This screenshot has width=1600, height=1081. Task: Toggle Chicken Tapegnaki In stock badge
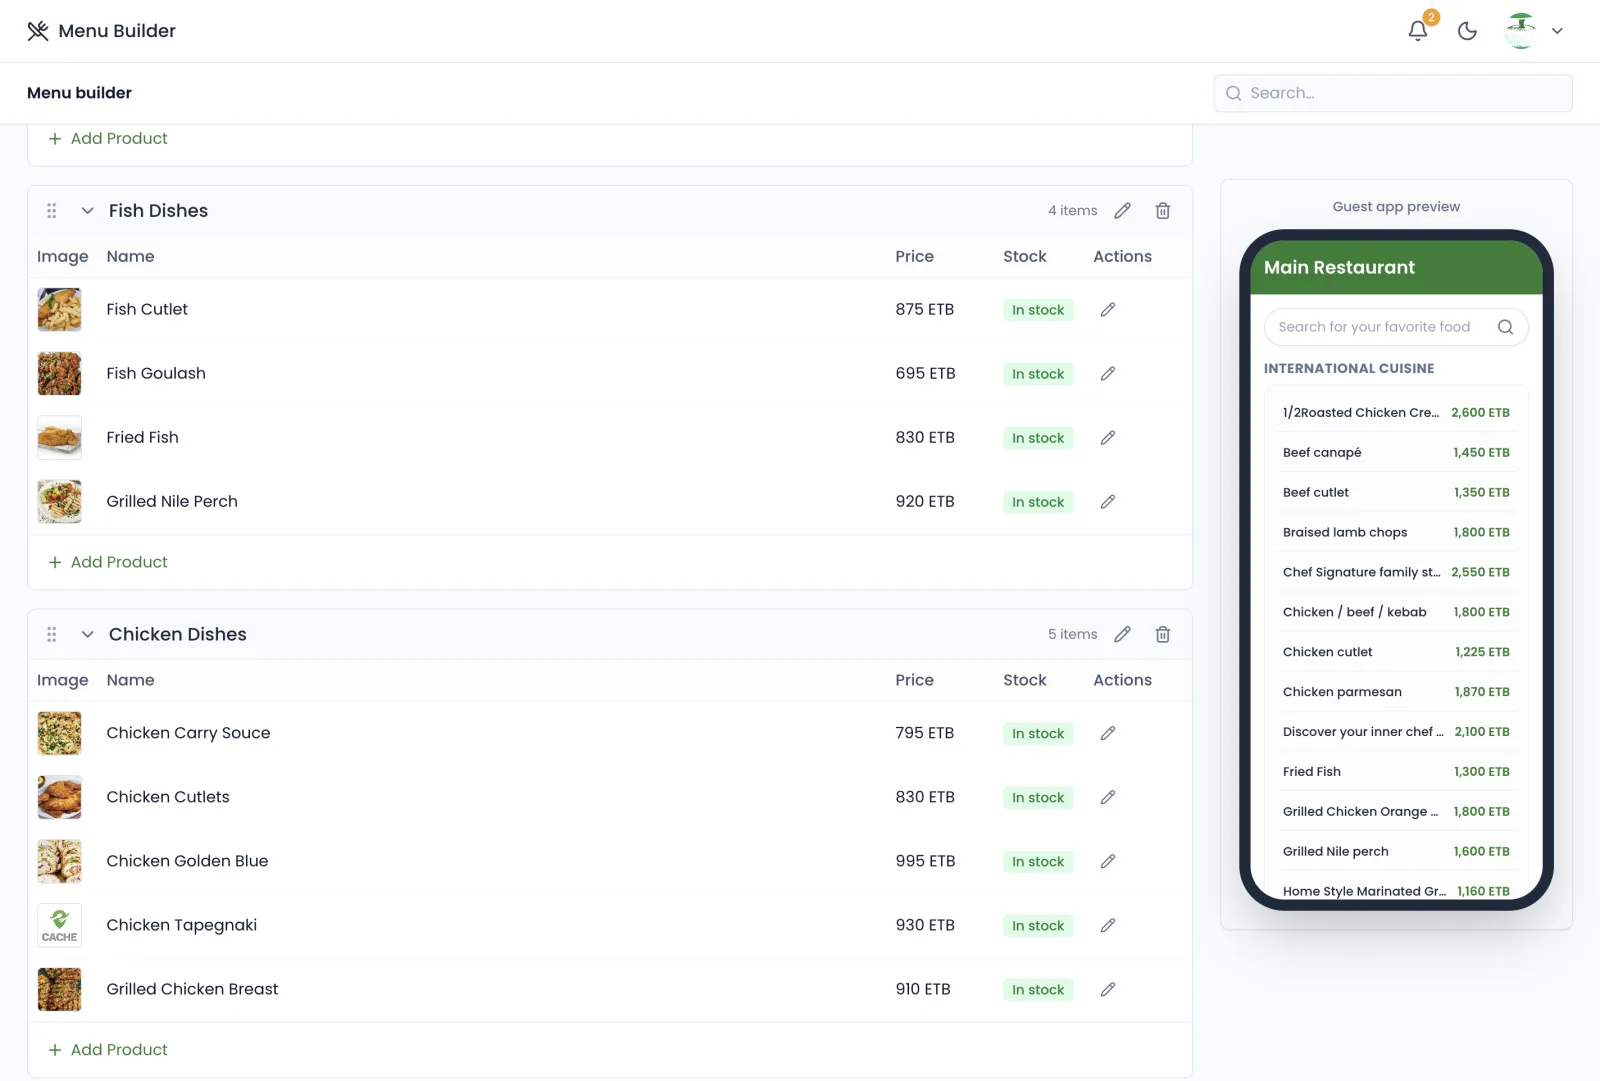pyautogui.click(x=1038, y=926)
